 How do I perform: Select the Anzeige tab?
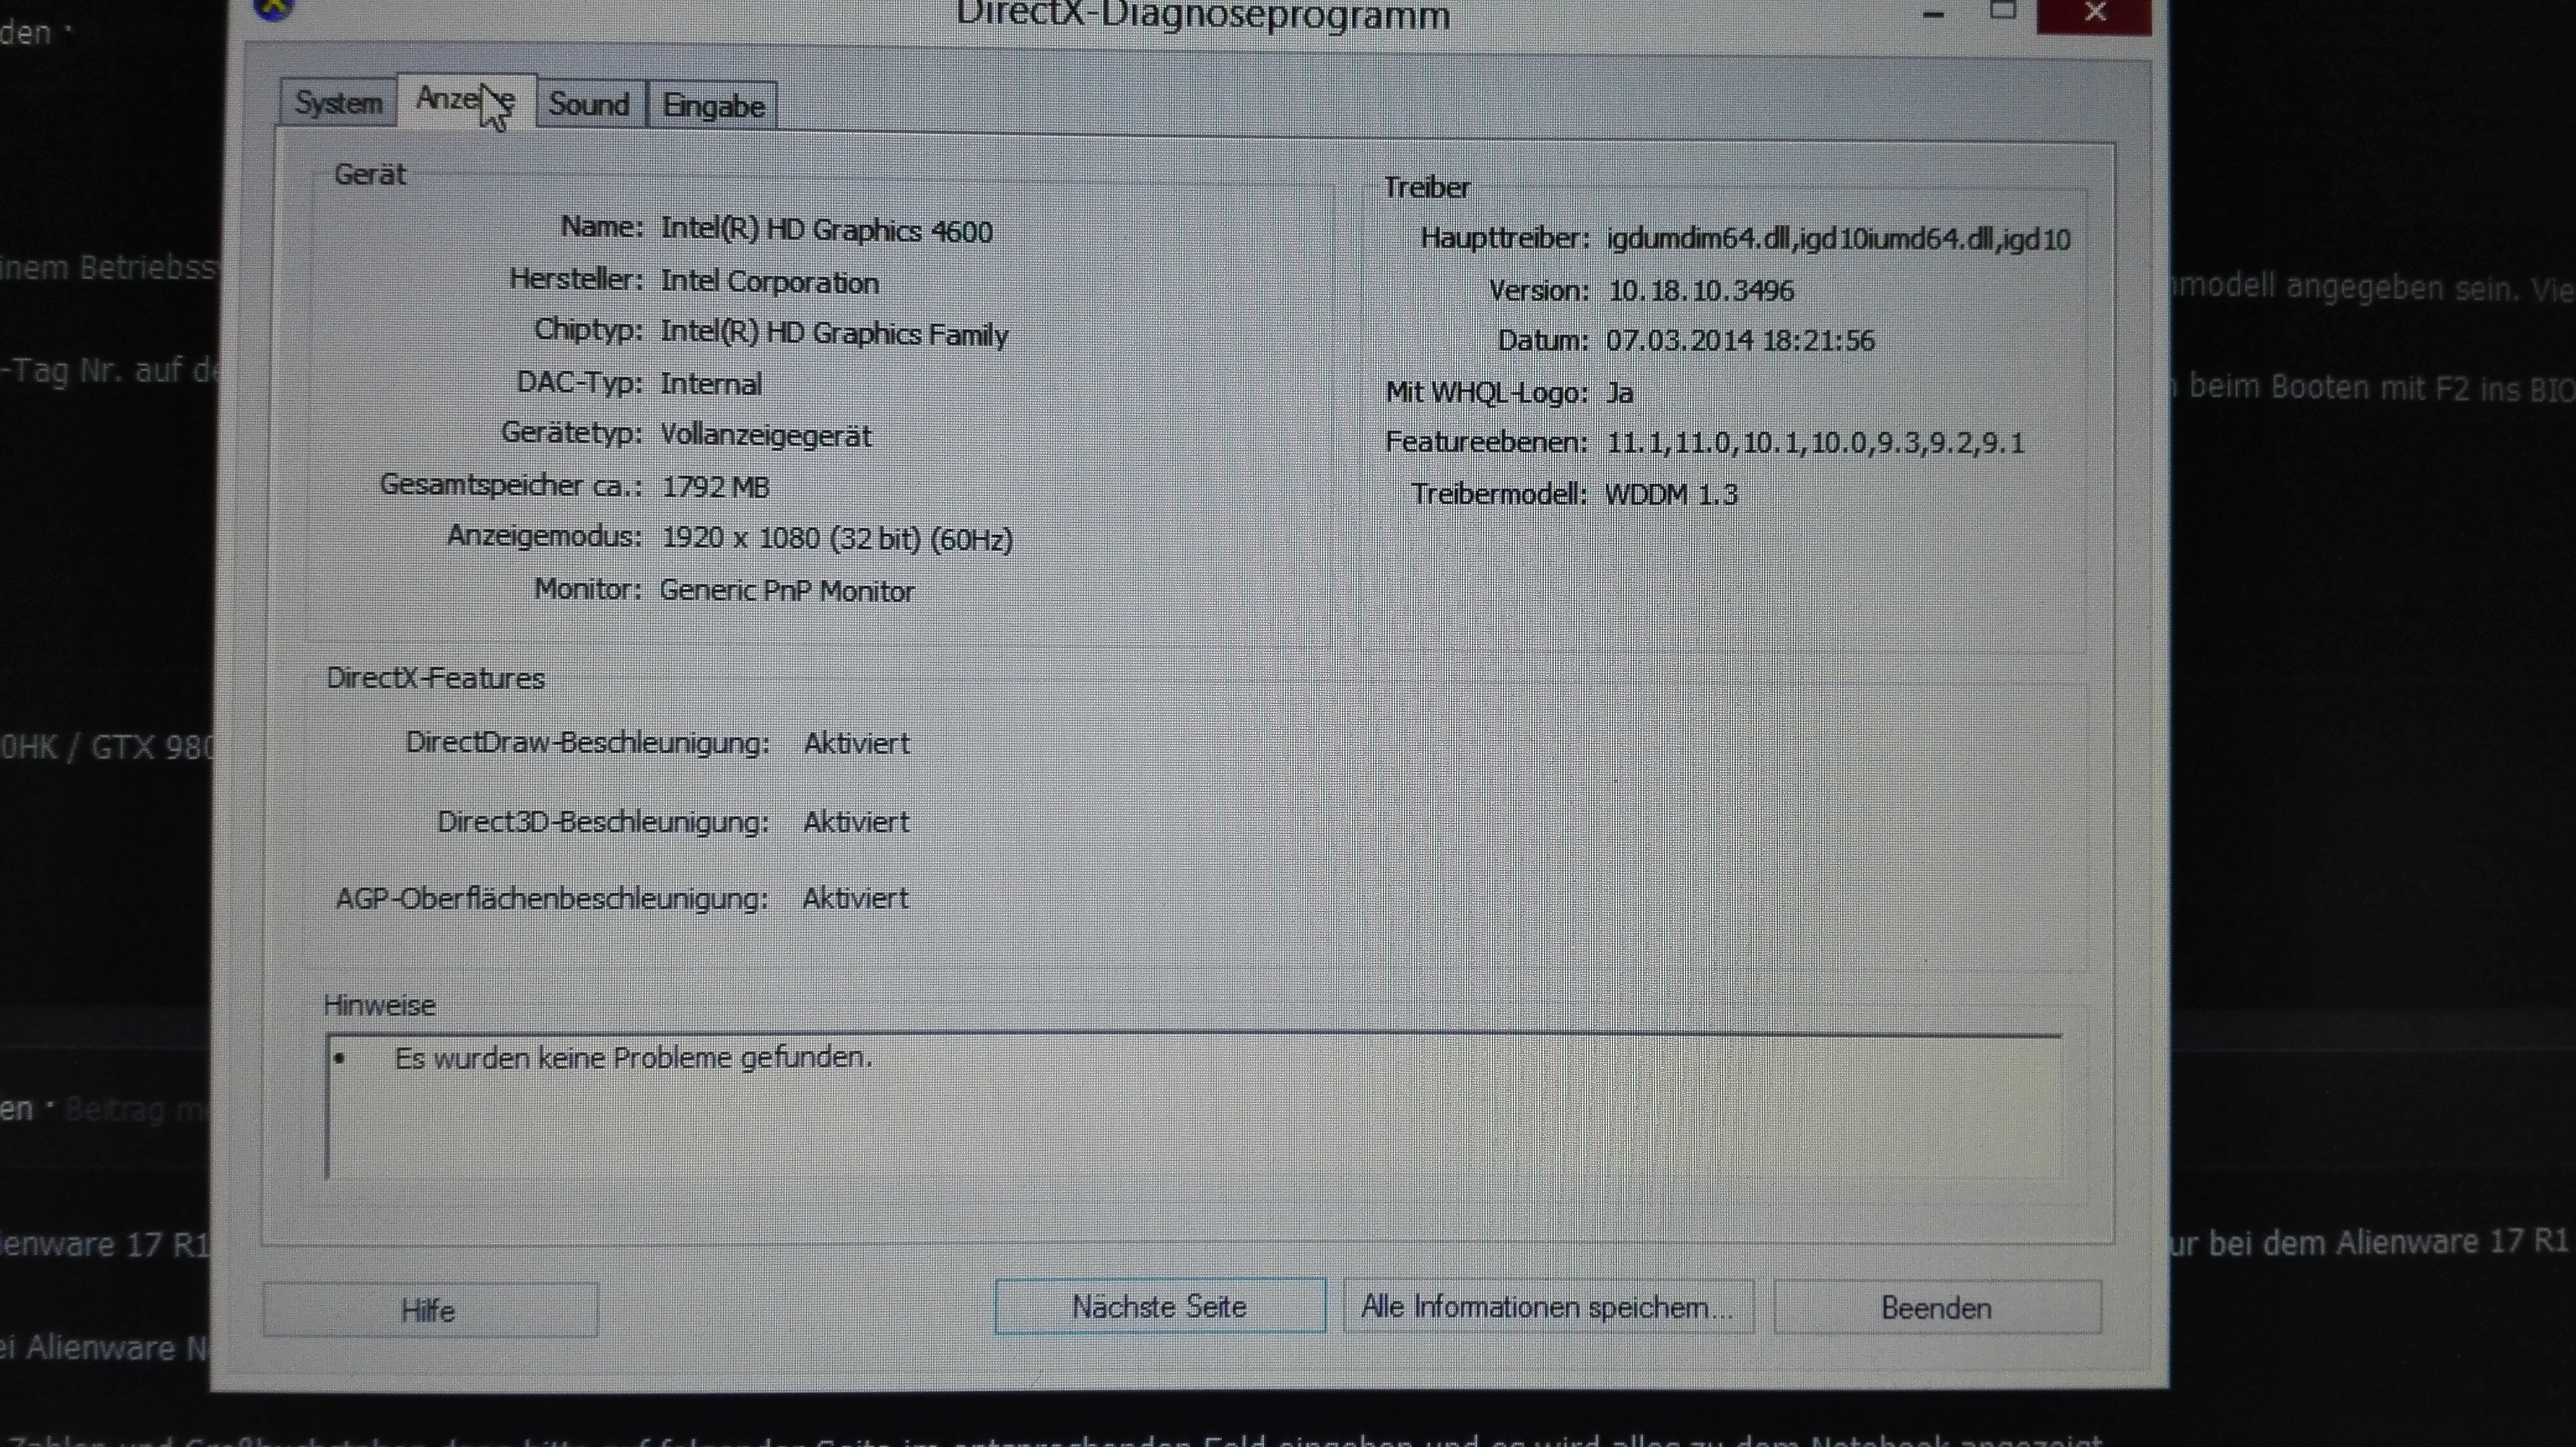click(466, 100)
